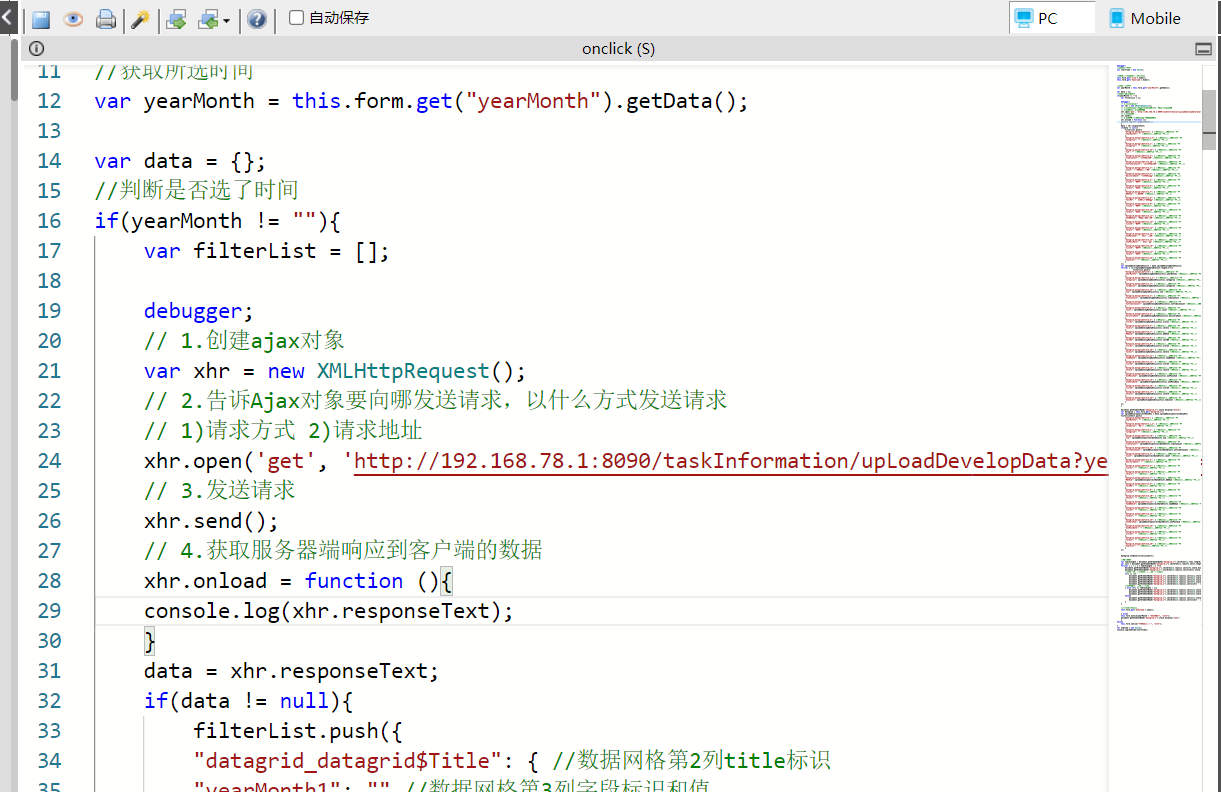
Task: Click the magic wand icon
Action: coord(141,19)
